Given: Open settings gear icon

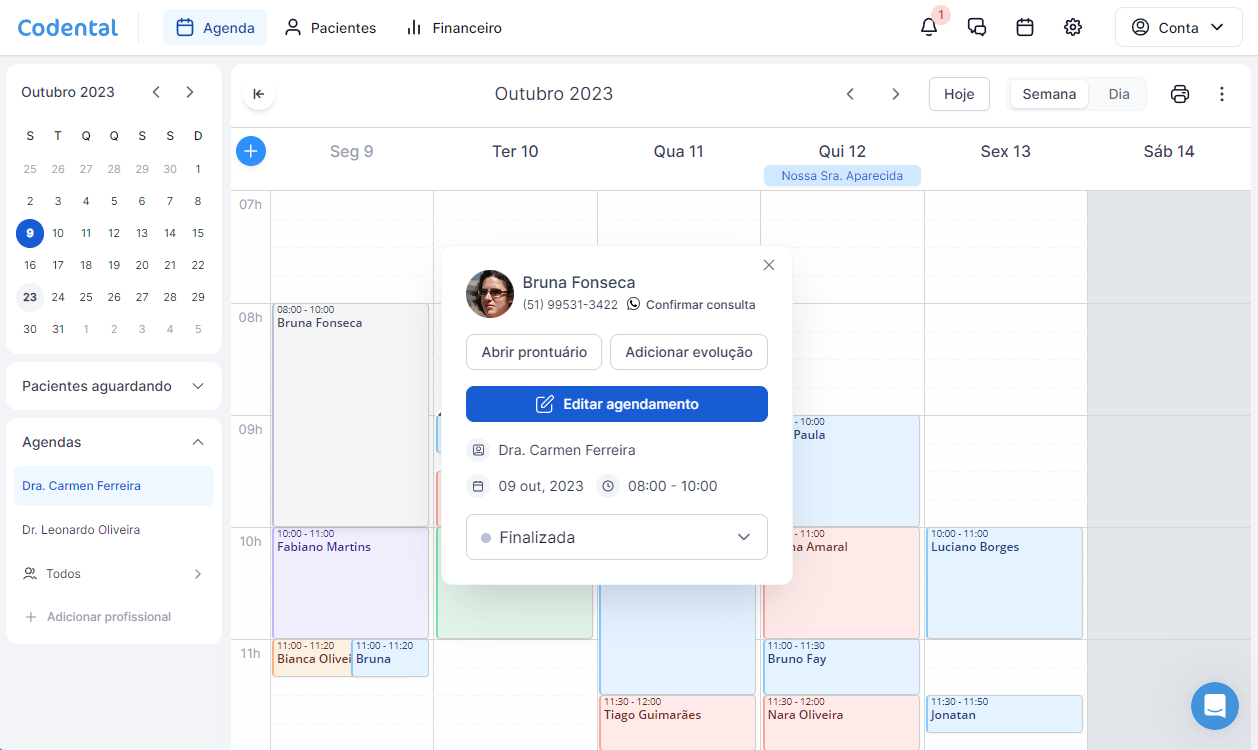Looking at the screenshot, I should (1073, 28).
